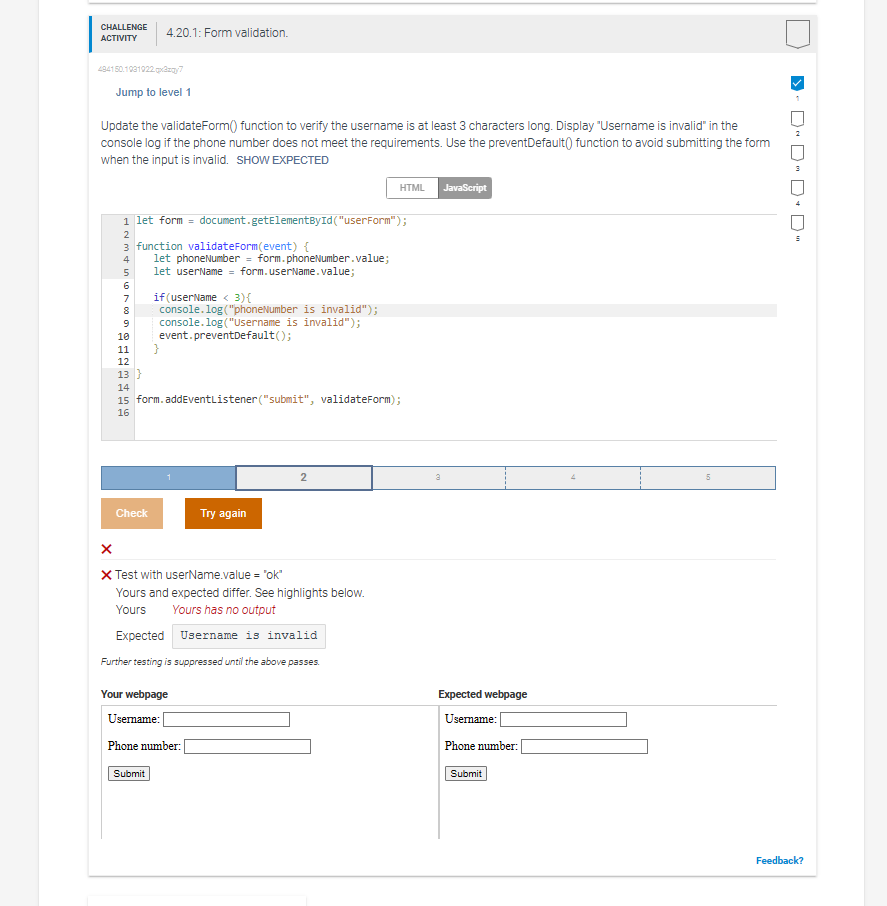Click the Username input in Your webpage

[226, 718]
